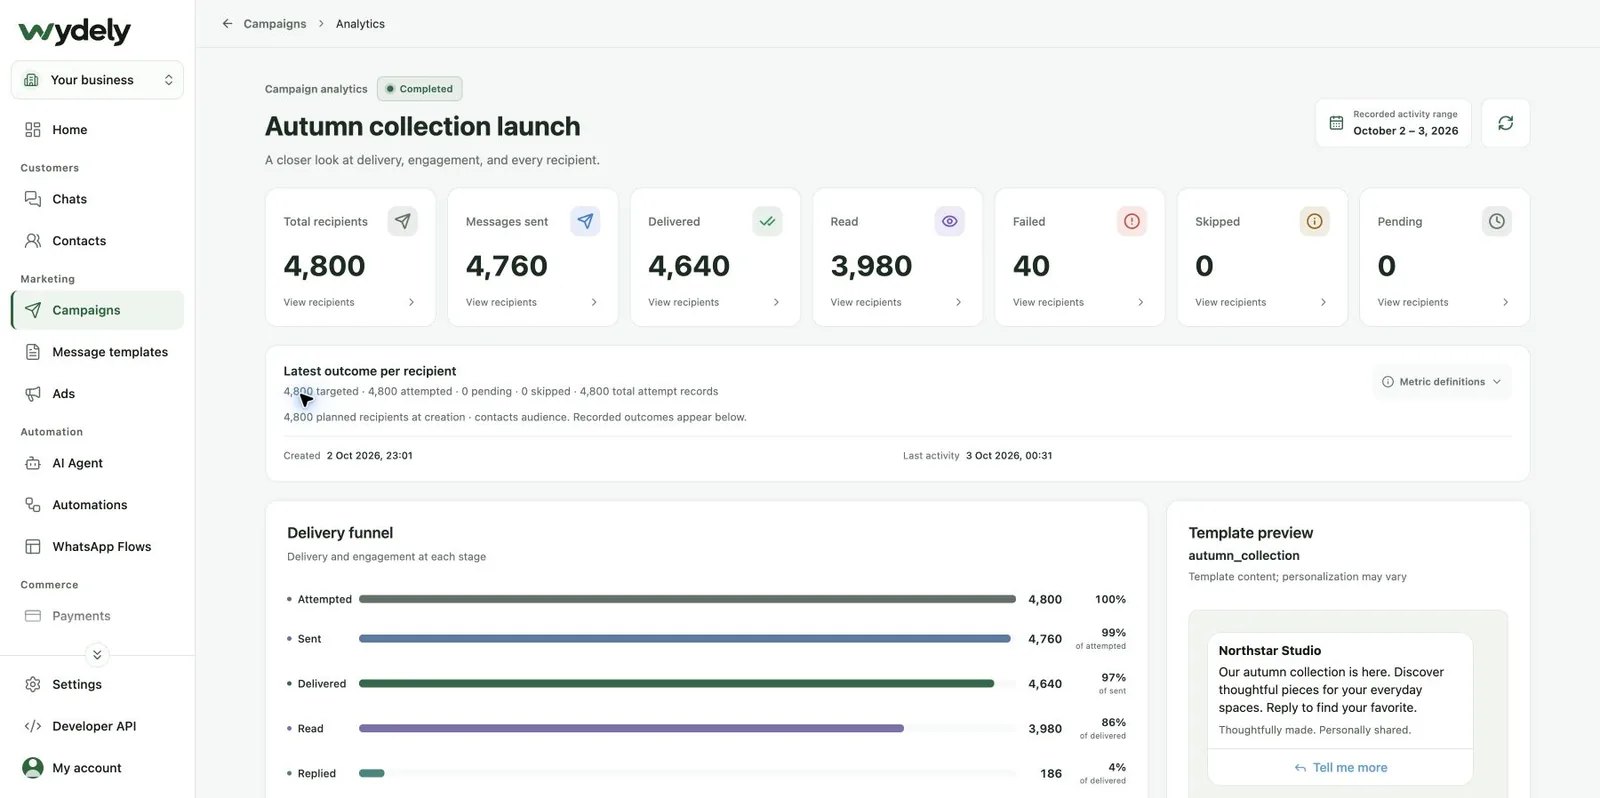Open Settings
The width and height of the screenshot is (1600, 798).
click(97, 684)
